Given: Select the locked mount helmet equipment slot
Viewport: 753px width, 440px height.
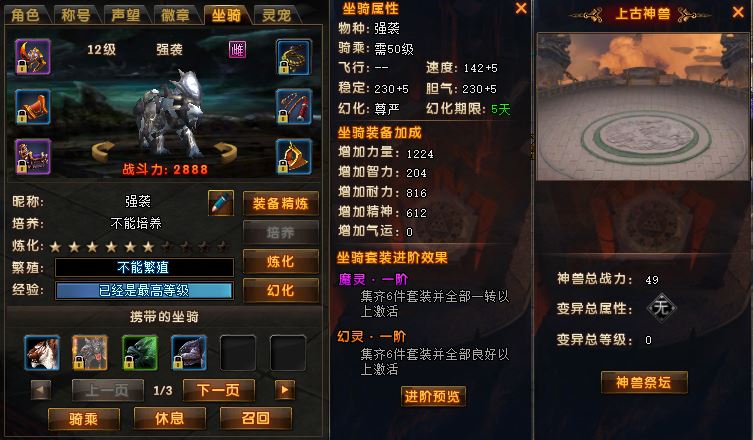Looking at the screenshot, I should [x=33, y=57].
